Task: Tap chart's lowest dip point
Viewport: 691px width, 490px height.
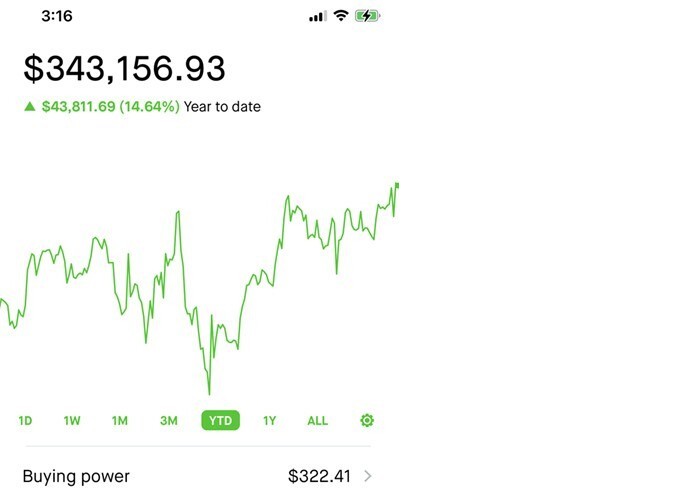Action: 209,392
